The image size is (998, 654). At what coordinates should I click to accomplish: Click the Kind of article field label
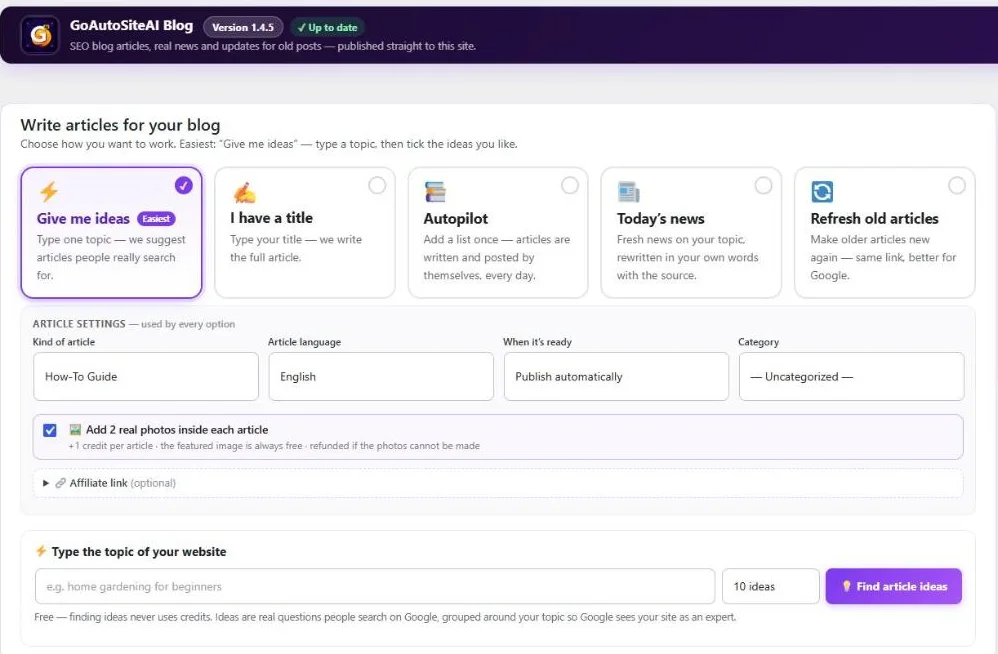64,342
